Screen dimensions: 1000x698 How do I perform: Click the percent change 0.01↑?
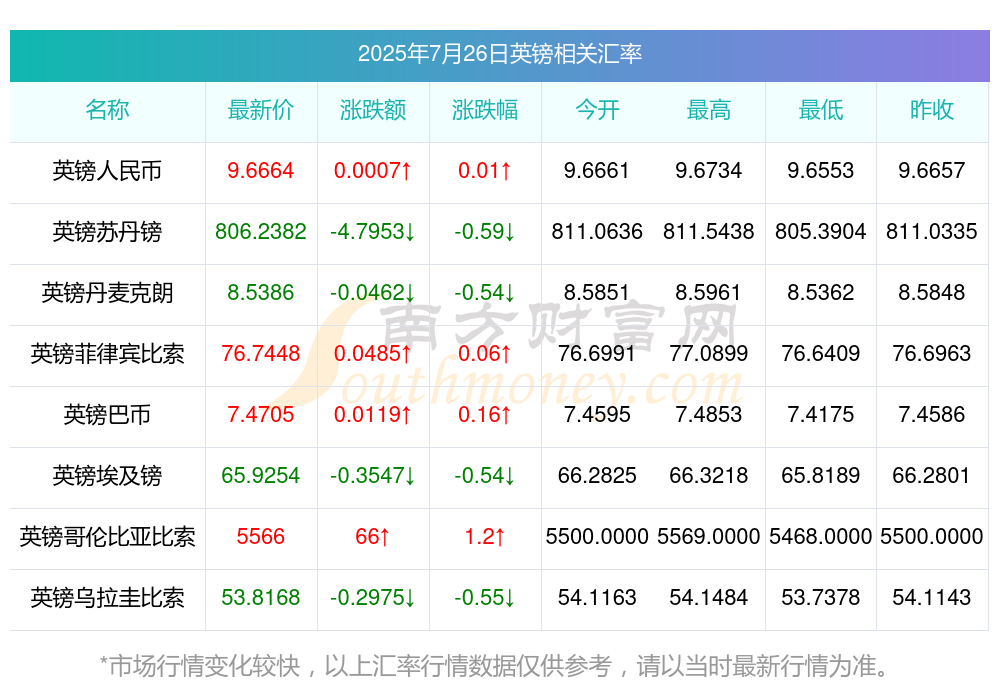(485, 170)
